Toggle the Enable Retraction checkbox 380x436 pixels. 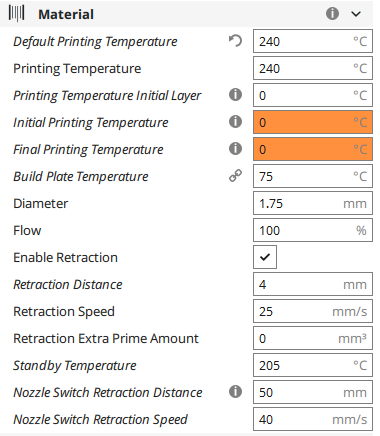pyautogui.click(x=265, y=257)
